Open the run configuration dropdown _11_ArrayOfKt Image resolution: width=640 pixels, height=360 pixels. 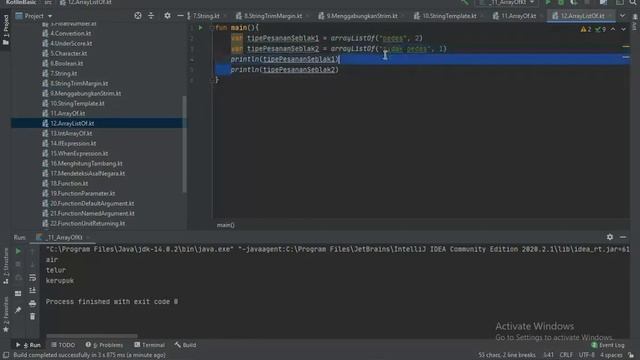coord(507,2)
